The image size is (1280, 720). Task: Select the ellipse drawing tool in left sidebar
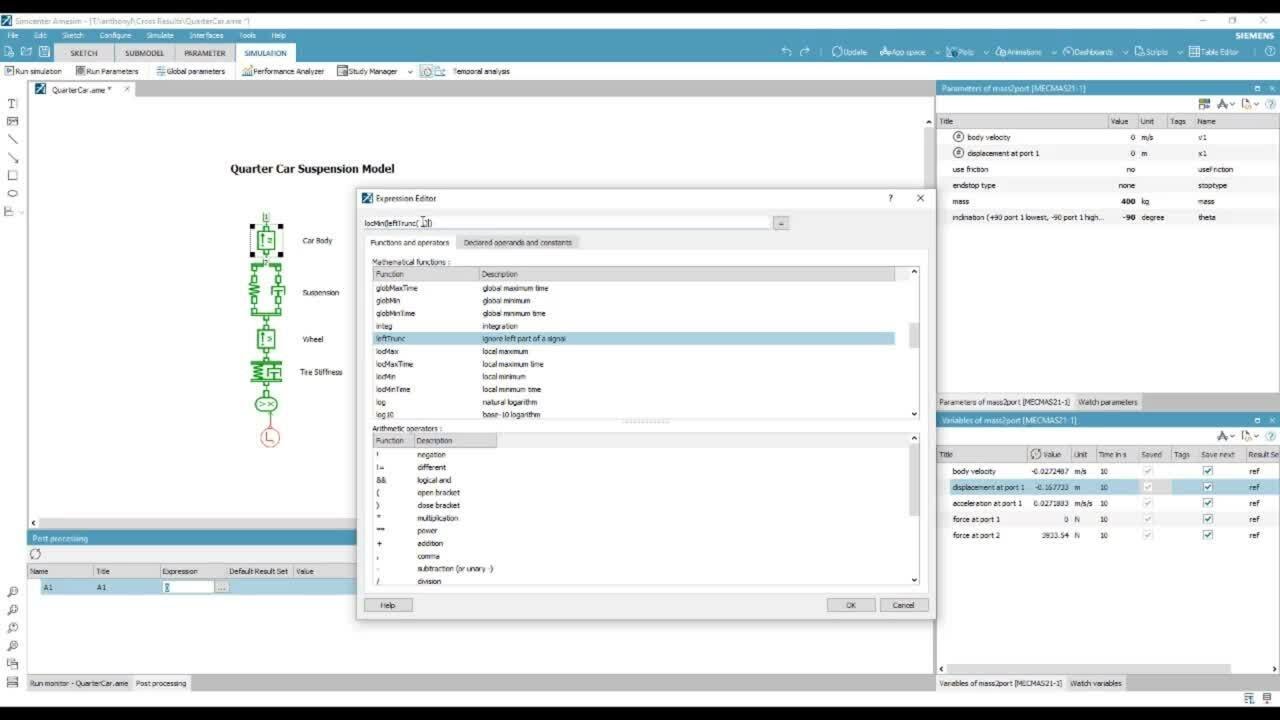point(12,193)
